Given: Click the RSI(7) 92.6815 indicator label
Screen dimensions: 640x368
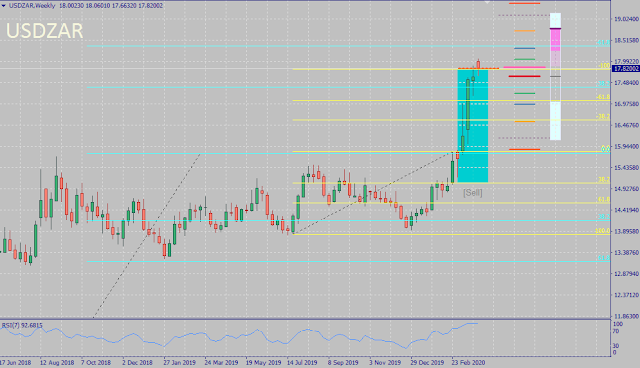Looking at the screenshot, I should (x=22, y=325).
